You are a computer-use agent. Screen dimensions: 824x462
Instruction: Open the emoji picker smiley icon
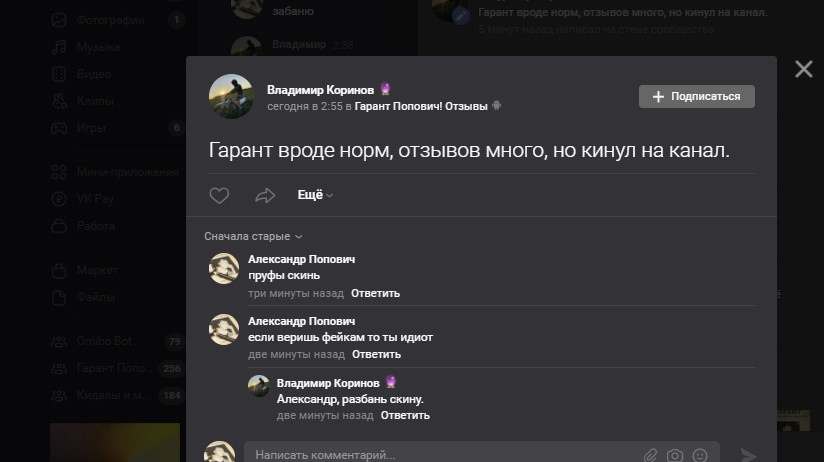click(700, 455)
